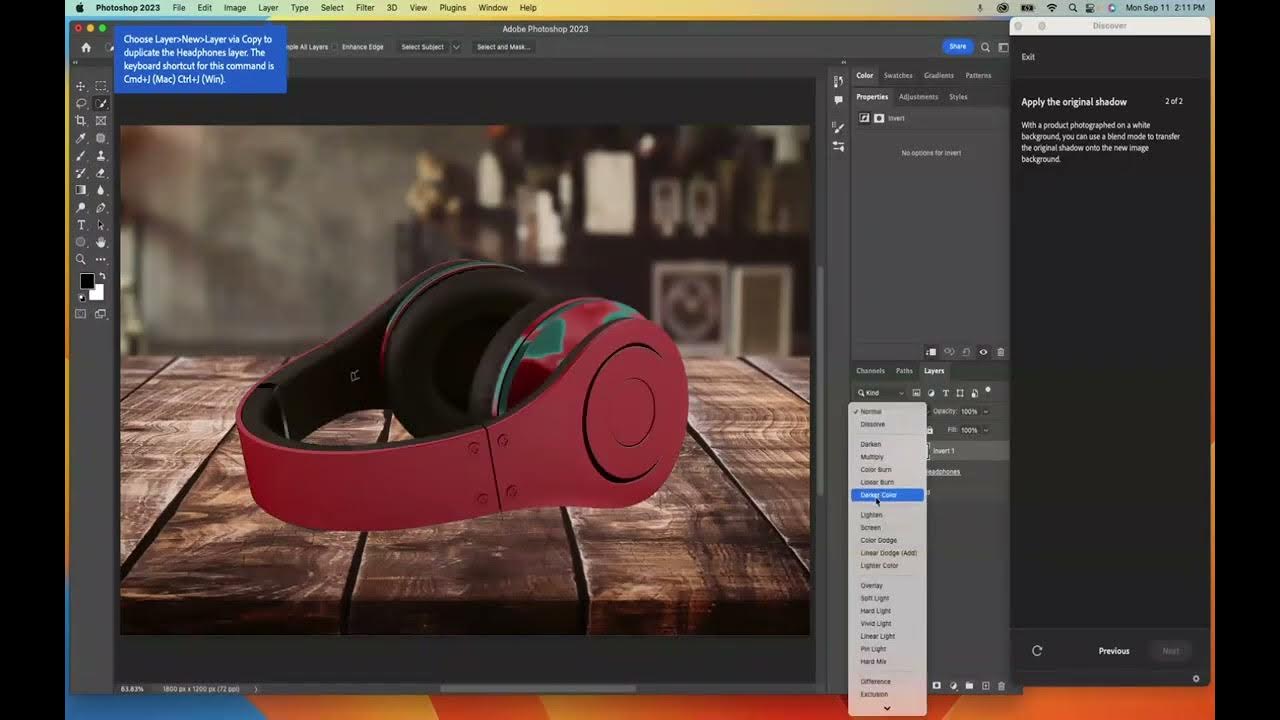Toggle Quick Mask mode
This screenshot has width=1280, height=720.
click(x=81, y=314)
